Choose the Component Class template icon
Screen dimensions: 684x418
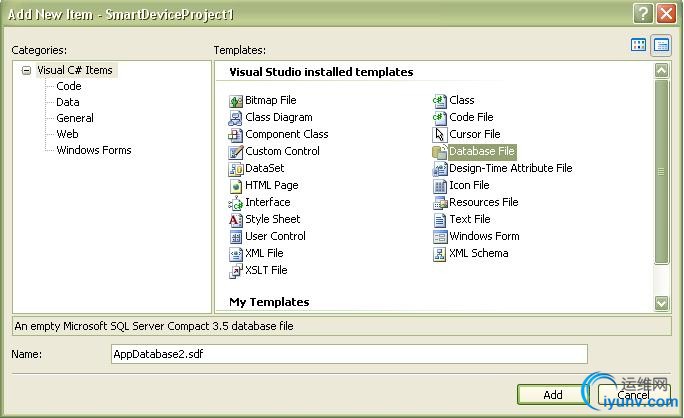point(236,135)
